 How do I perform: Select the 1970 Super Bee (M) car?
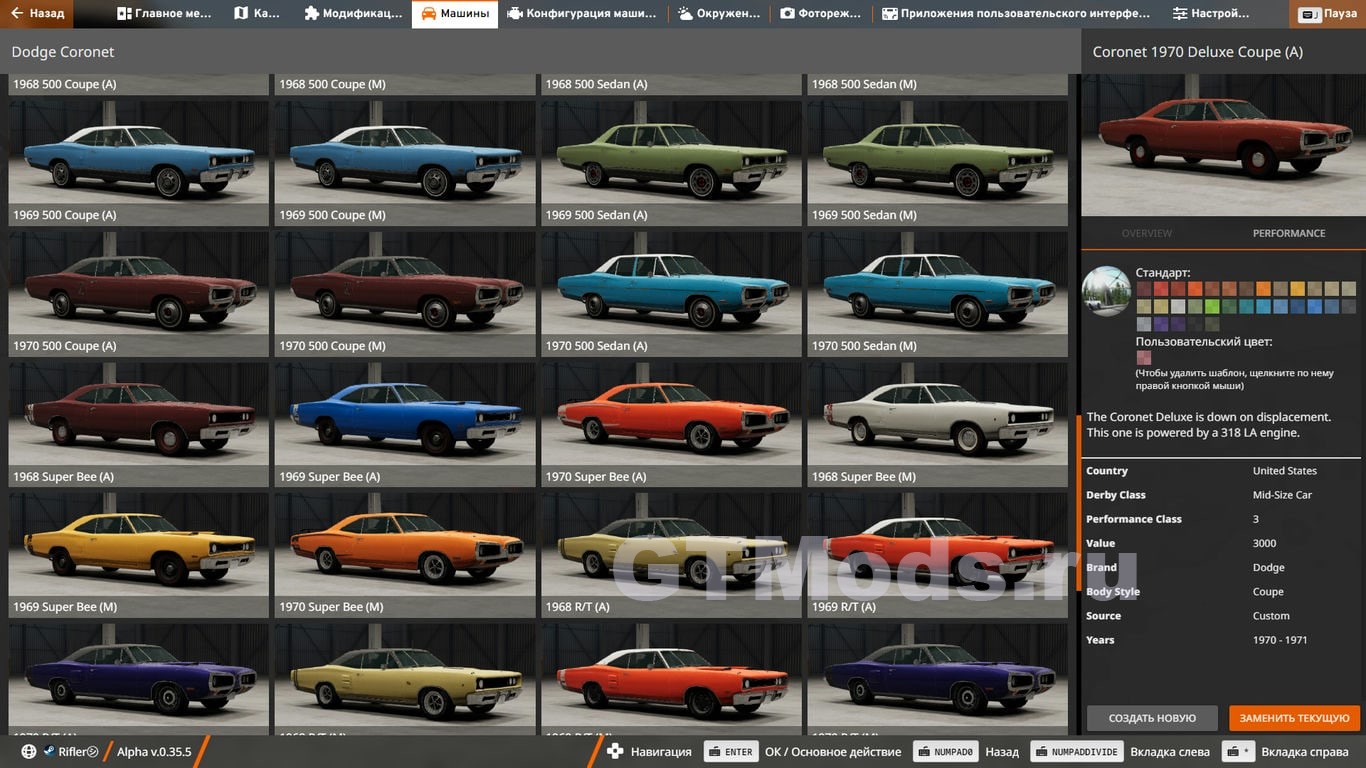[405, 556]
